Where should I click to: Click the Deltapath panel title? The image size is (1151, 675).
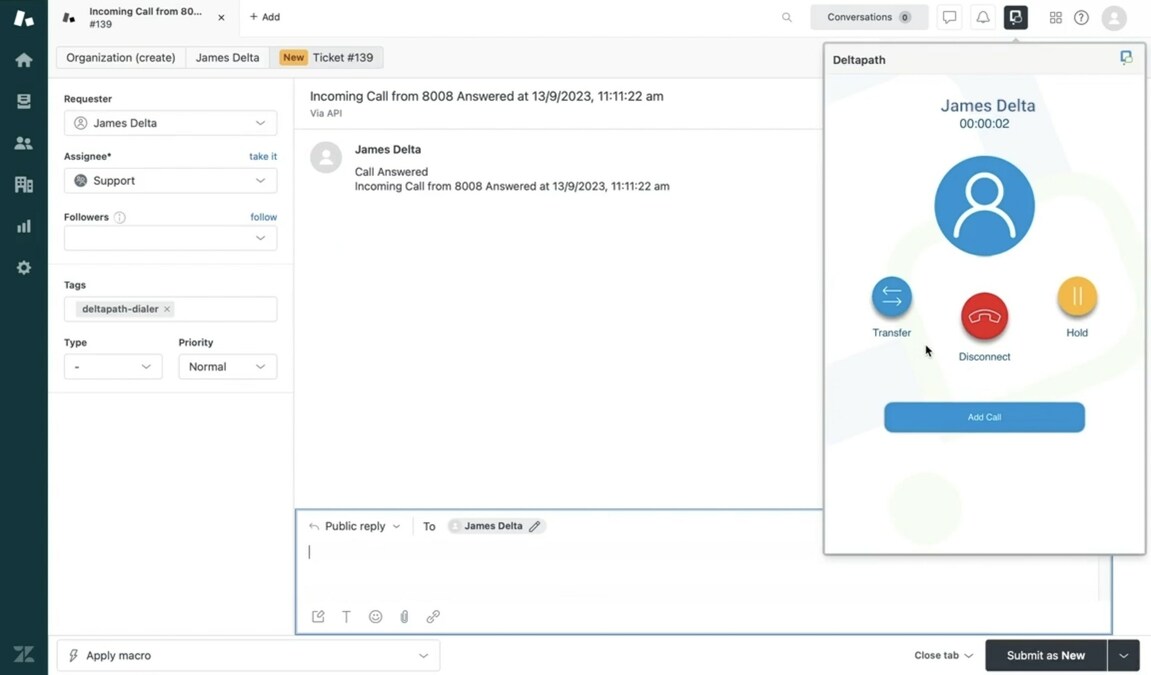click(859, 60)
